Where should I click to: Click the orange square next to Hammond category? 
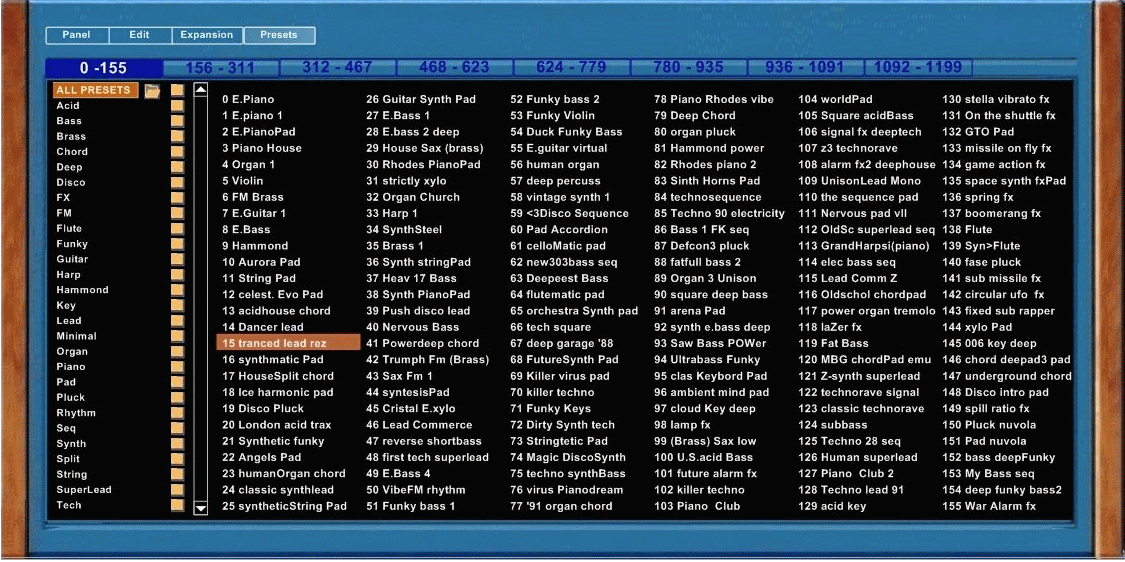(x=177, y=290)
